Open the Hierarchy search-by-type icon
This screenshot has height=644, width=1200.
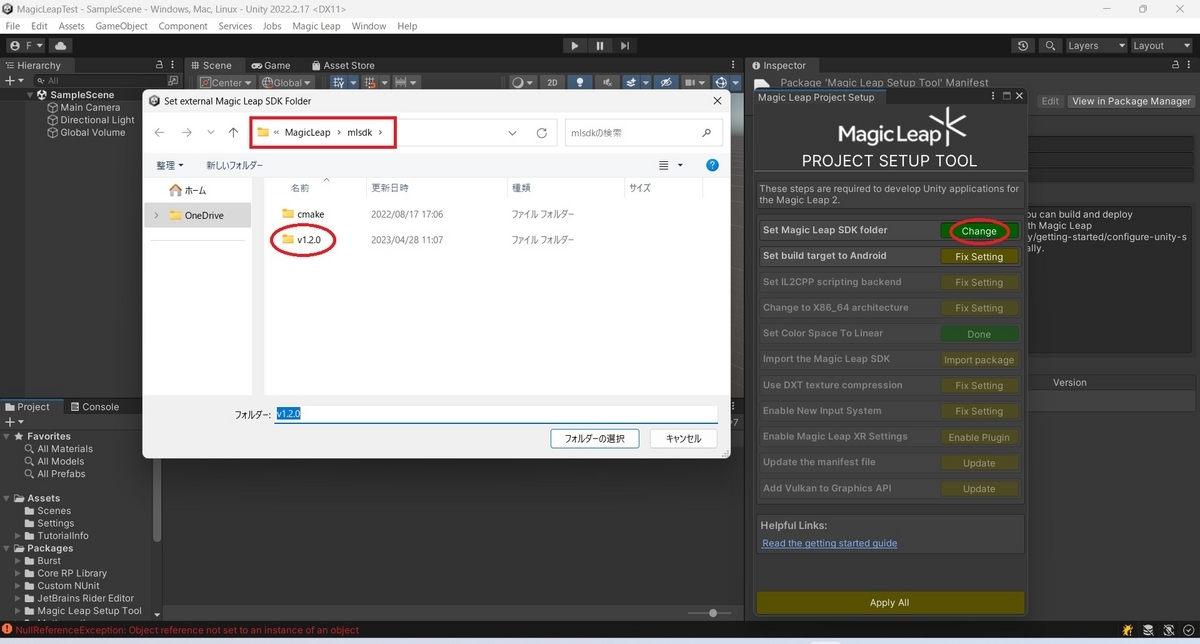(174, 81)
